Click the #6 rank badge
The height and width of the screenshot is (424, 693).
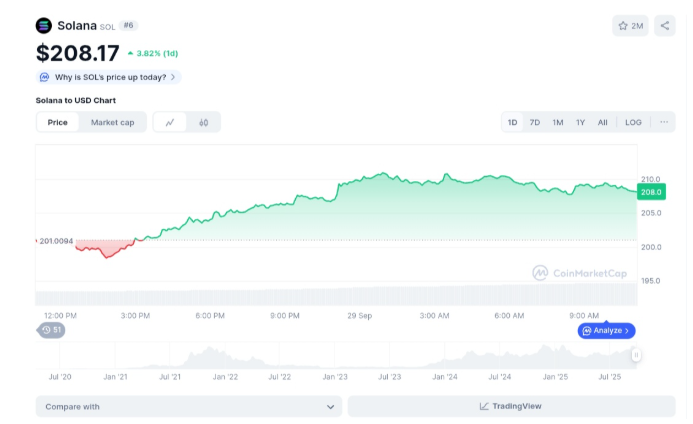pos(128,25)
